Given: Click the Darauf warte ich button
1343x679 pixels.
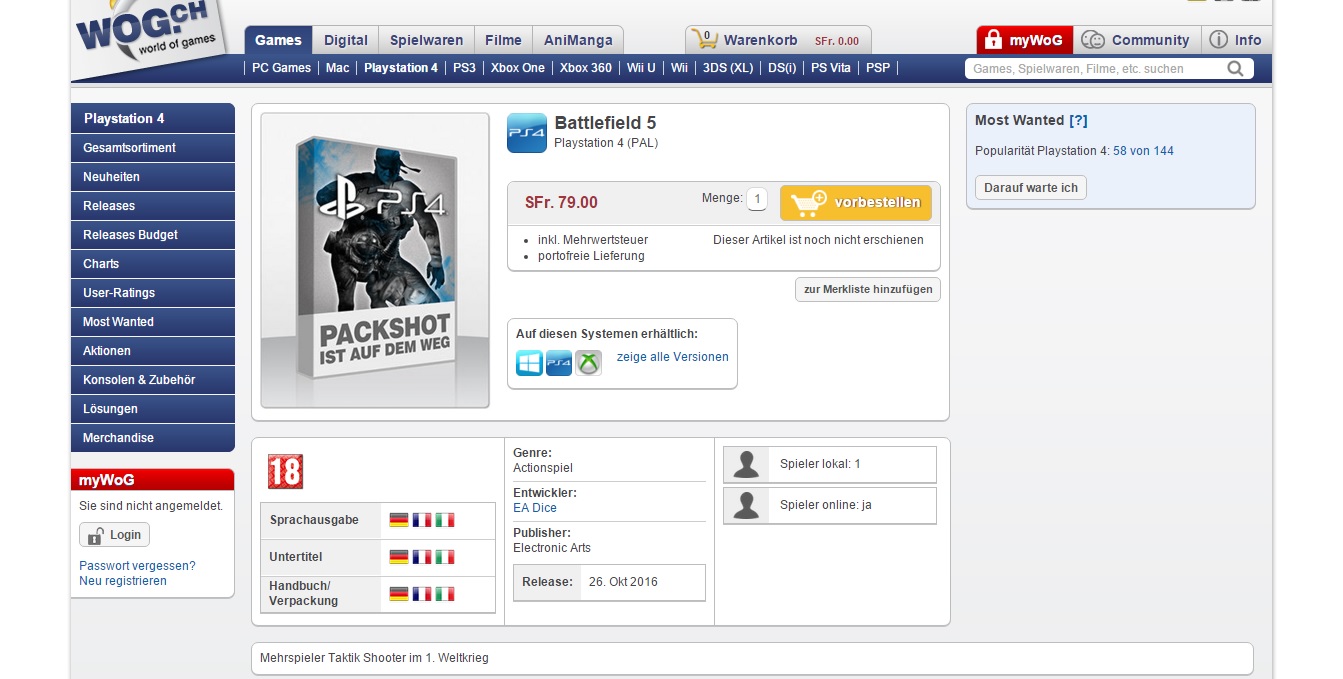Looking at the screenshot, I should click(1031, 188).
